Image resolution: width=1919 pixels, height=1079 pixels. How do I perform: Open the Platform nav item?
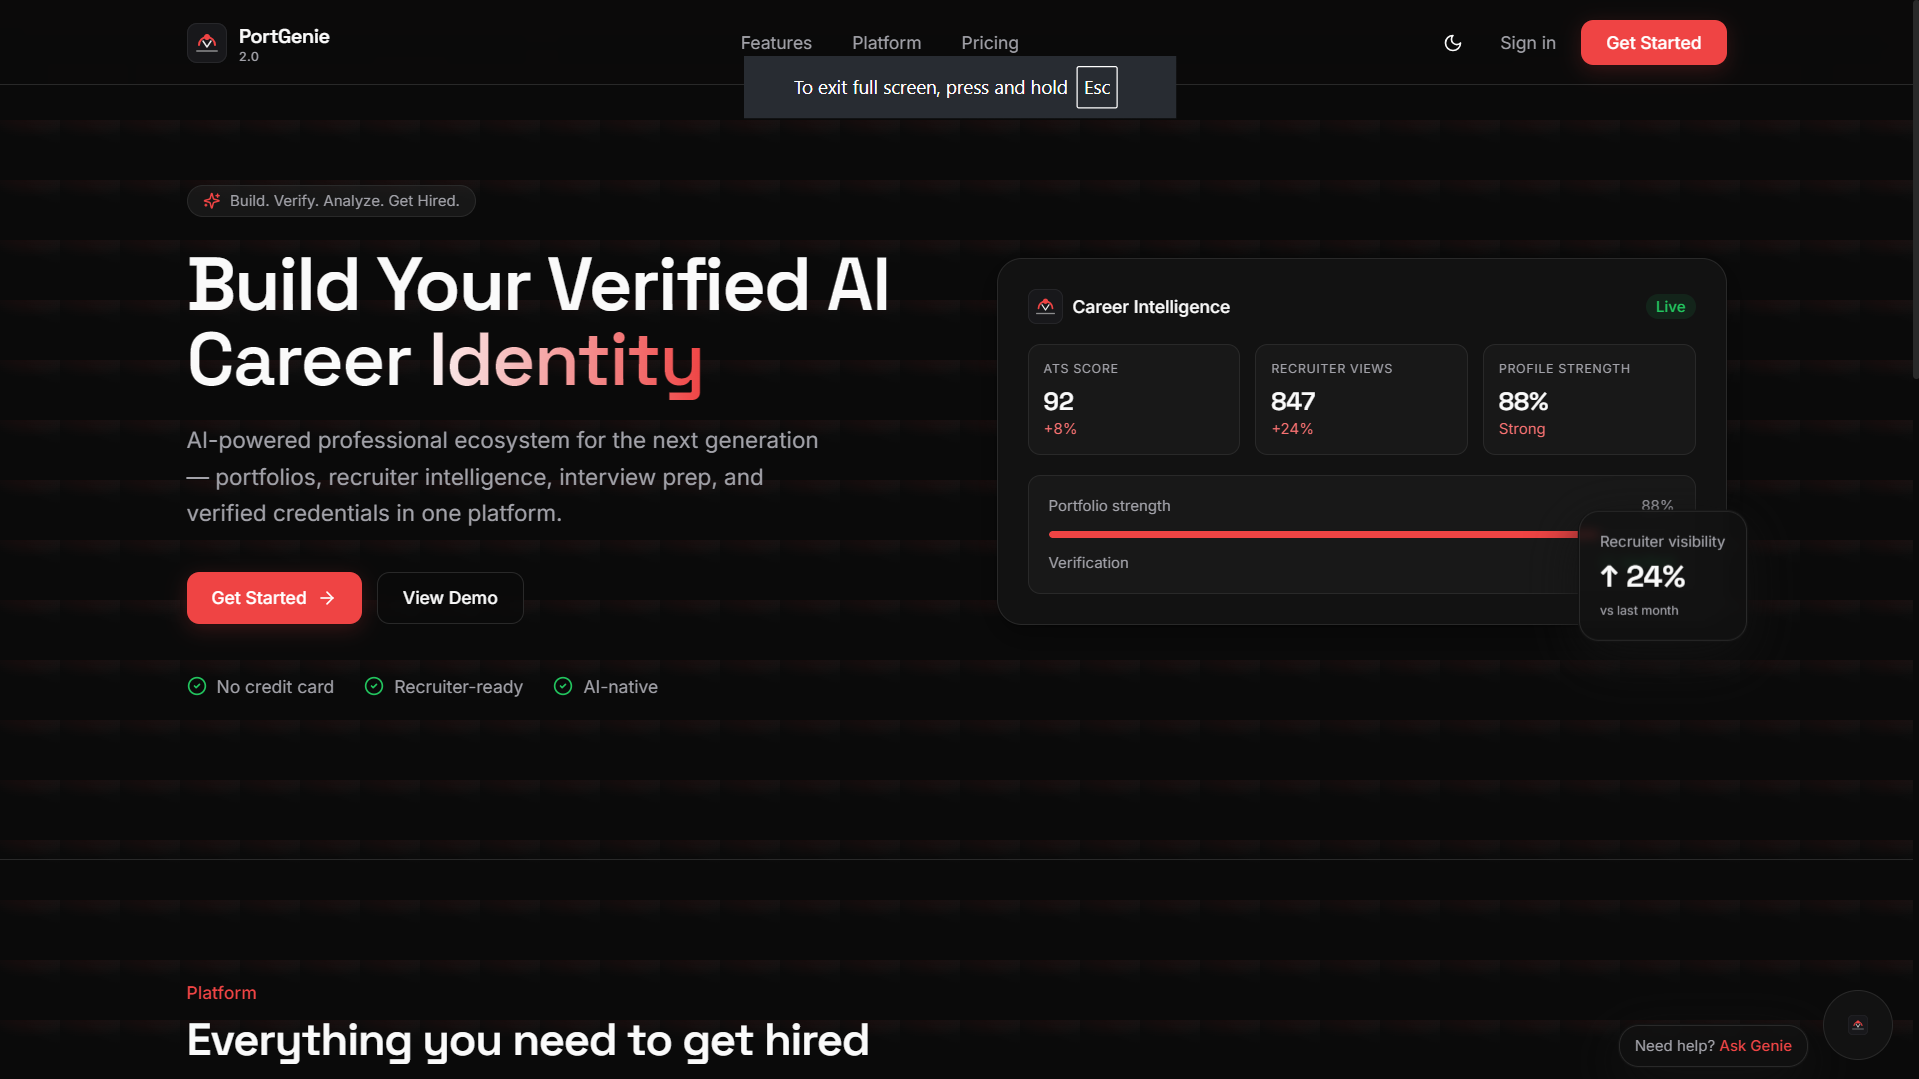[x=886, y=43]
